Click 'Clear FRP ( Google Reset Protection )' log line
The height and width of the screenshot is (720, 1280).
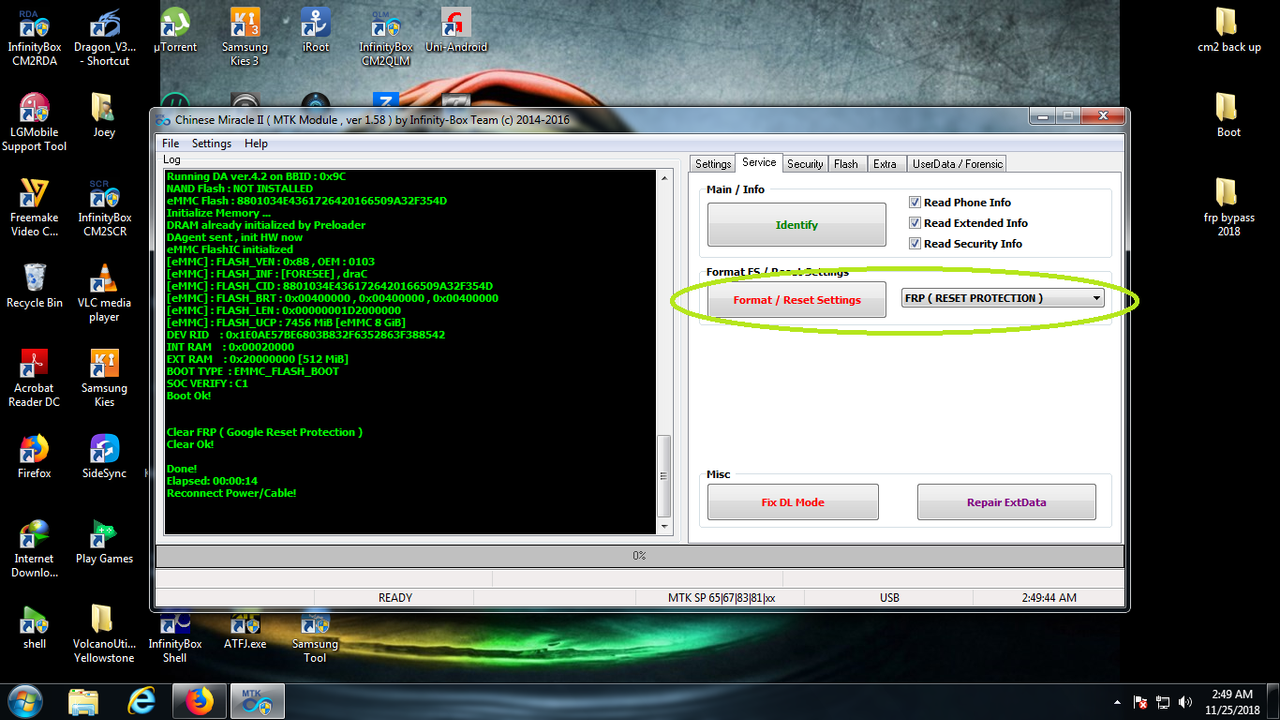[264, 432]
